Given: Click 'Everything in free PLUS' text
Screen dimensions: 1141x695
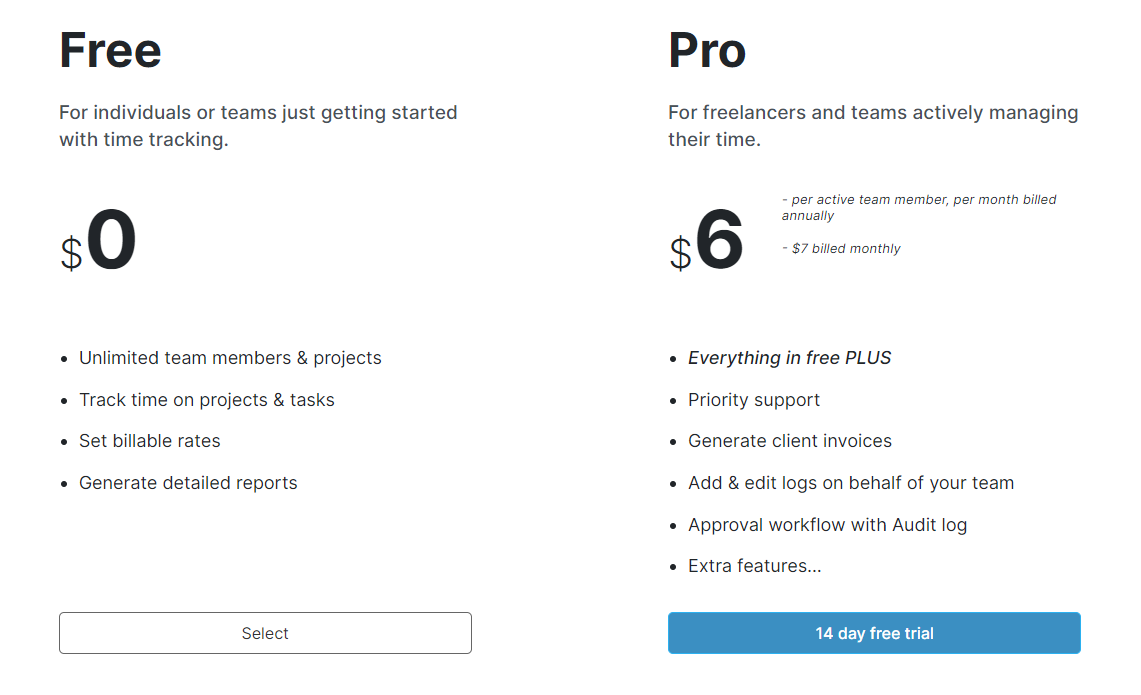Looking at the screenshot, I should click(x=790, y=358).
